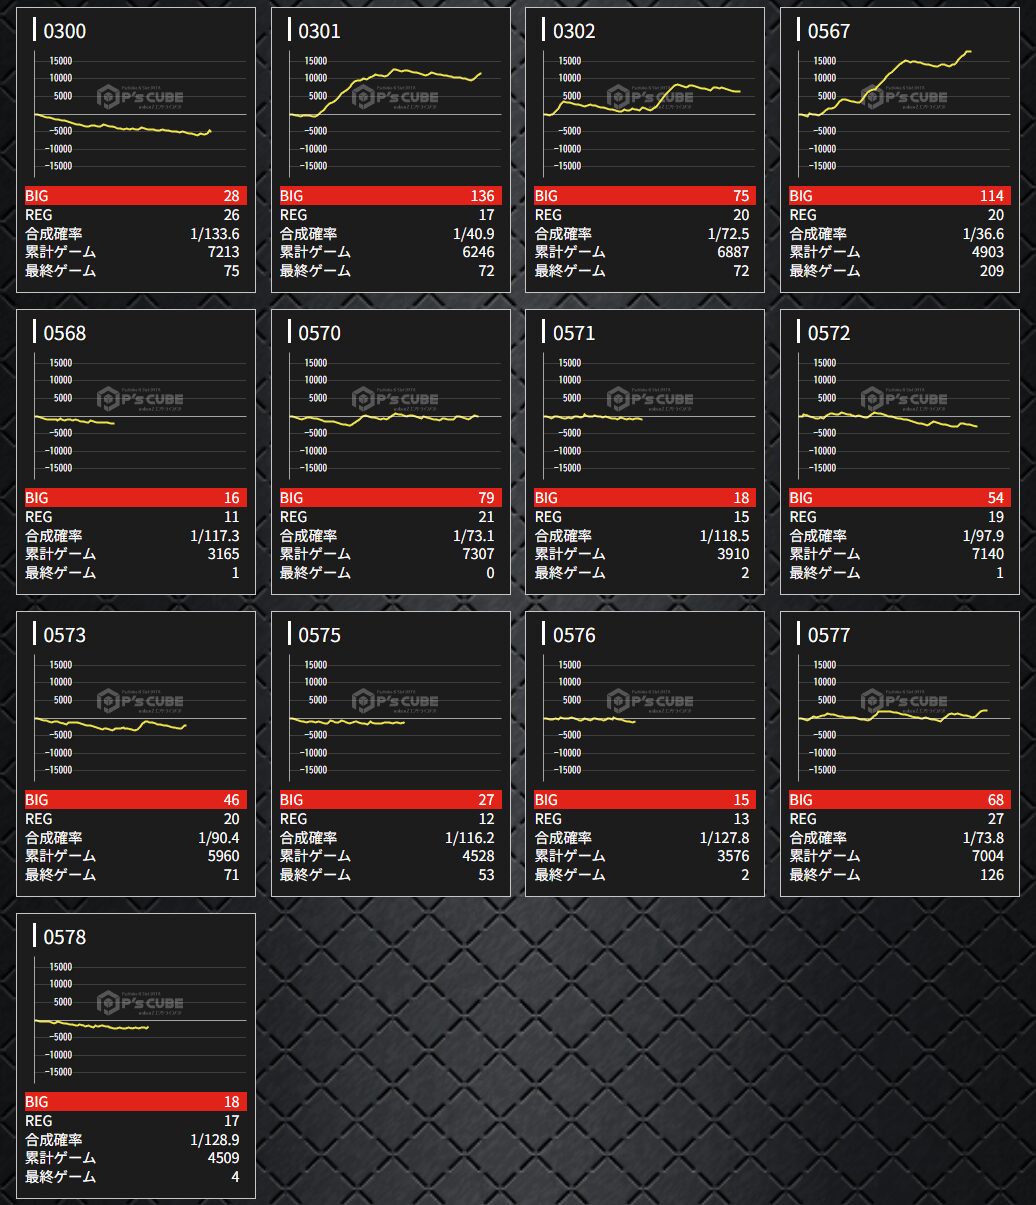
Task: Select the red BIG bar with value 114
Action: [899, 196]
